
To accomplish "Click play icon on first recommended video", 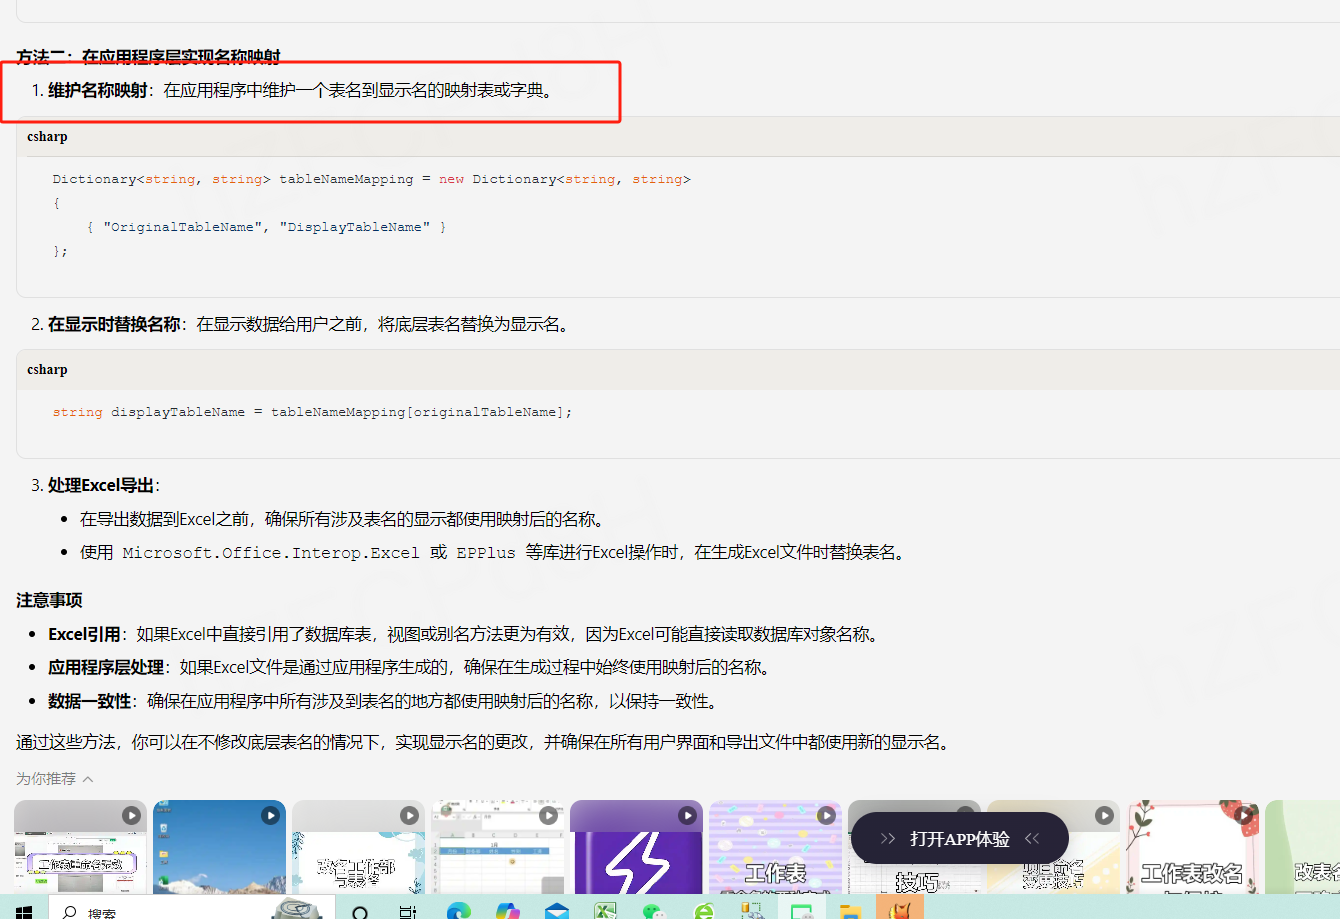I will coord(131,815).
